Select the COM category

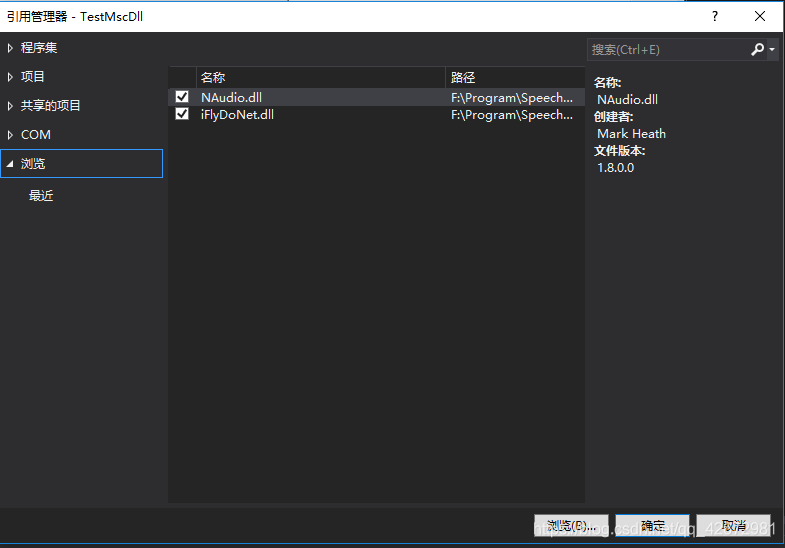coord(36,135)
